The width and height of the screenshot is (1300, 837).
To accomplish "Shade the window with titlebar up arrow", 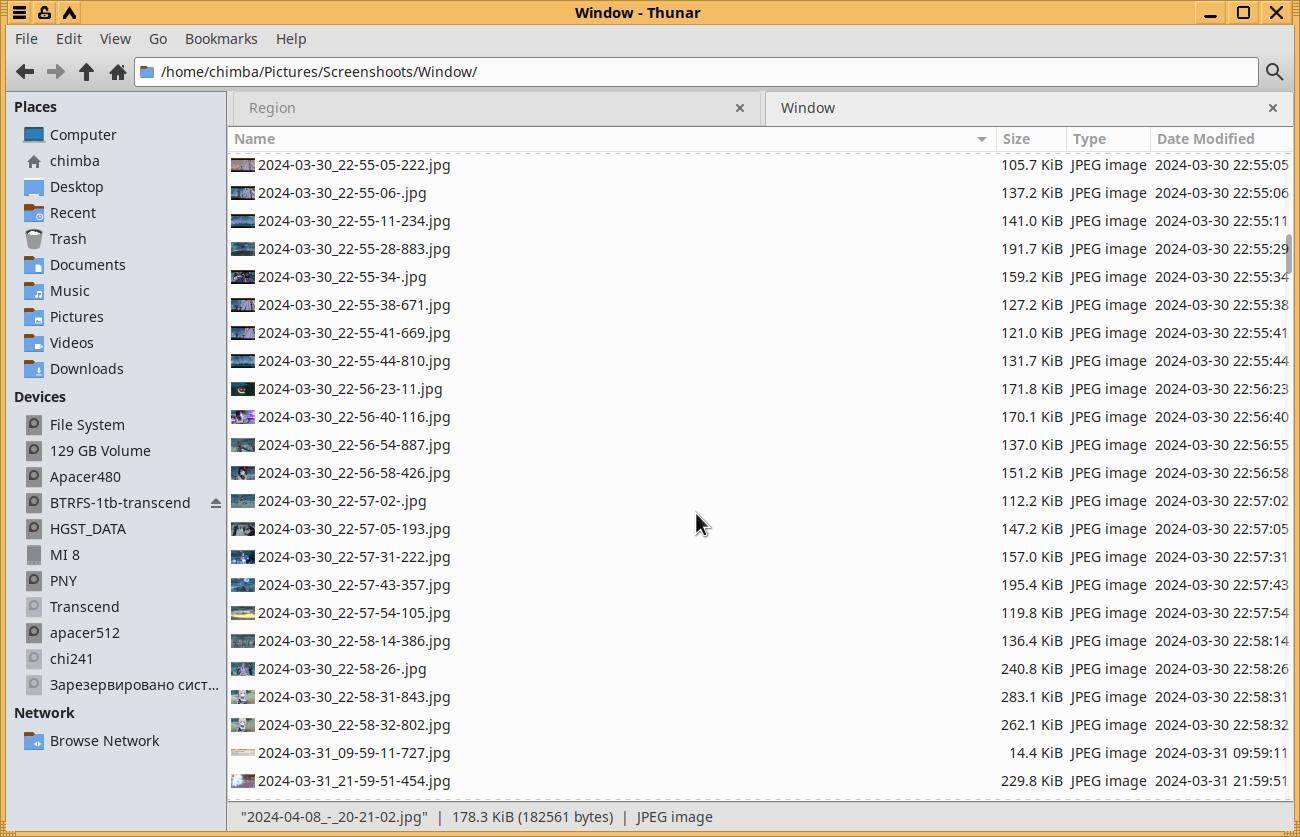I will tap(69, 13).
